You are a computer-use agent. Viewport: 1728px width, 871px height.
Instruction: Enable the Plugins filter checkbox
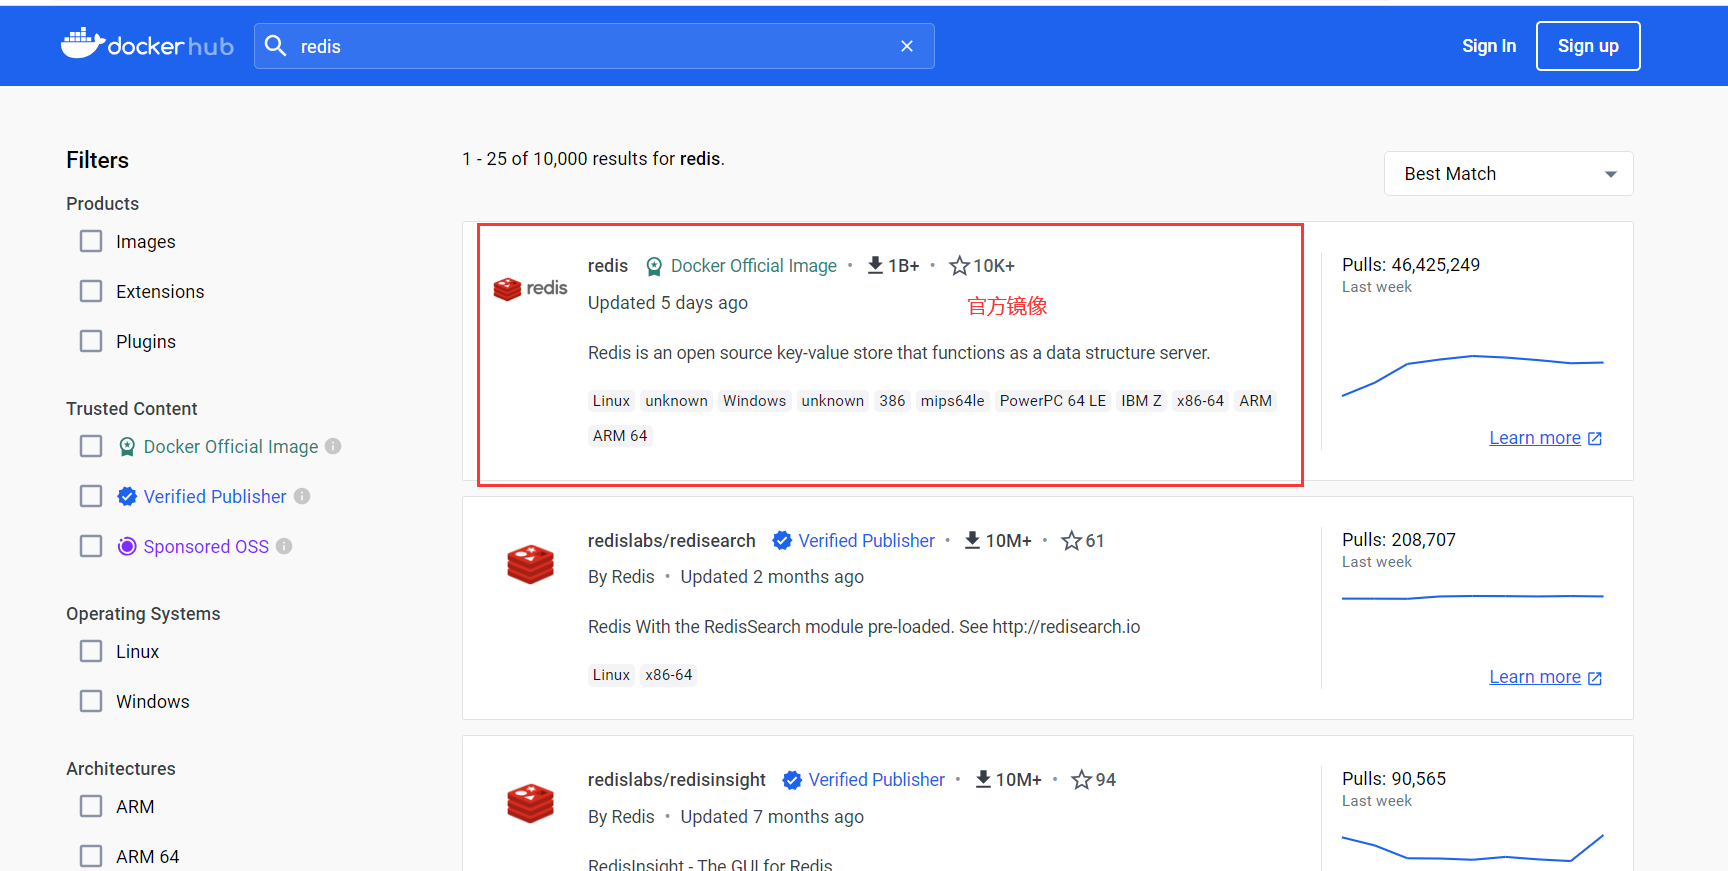tap(91, 342)
